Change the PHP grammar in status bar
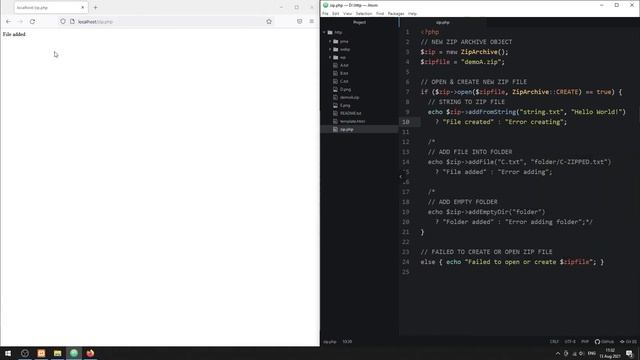 pos(585,342)
